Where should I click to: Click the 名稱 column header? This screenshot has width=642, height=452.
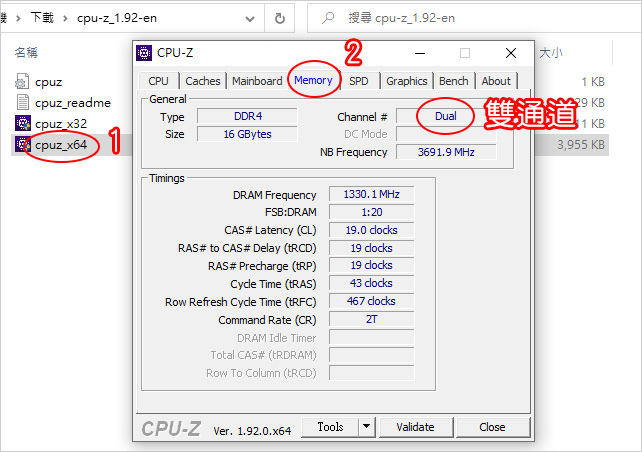pyautogui.click(x=26, y=52)
